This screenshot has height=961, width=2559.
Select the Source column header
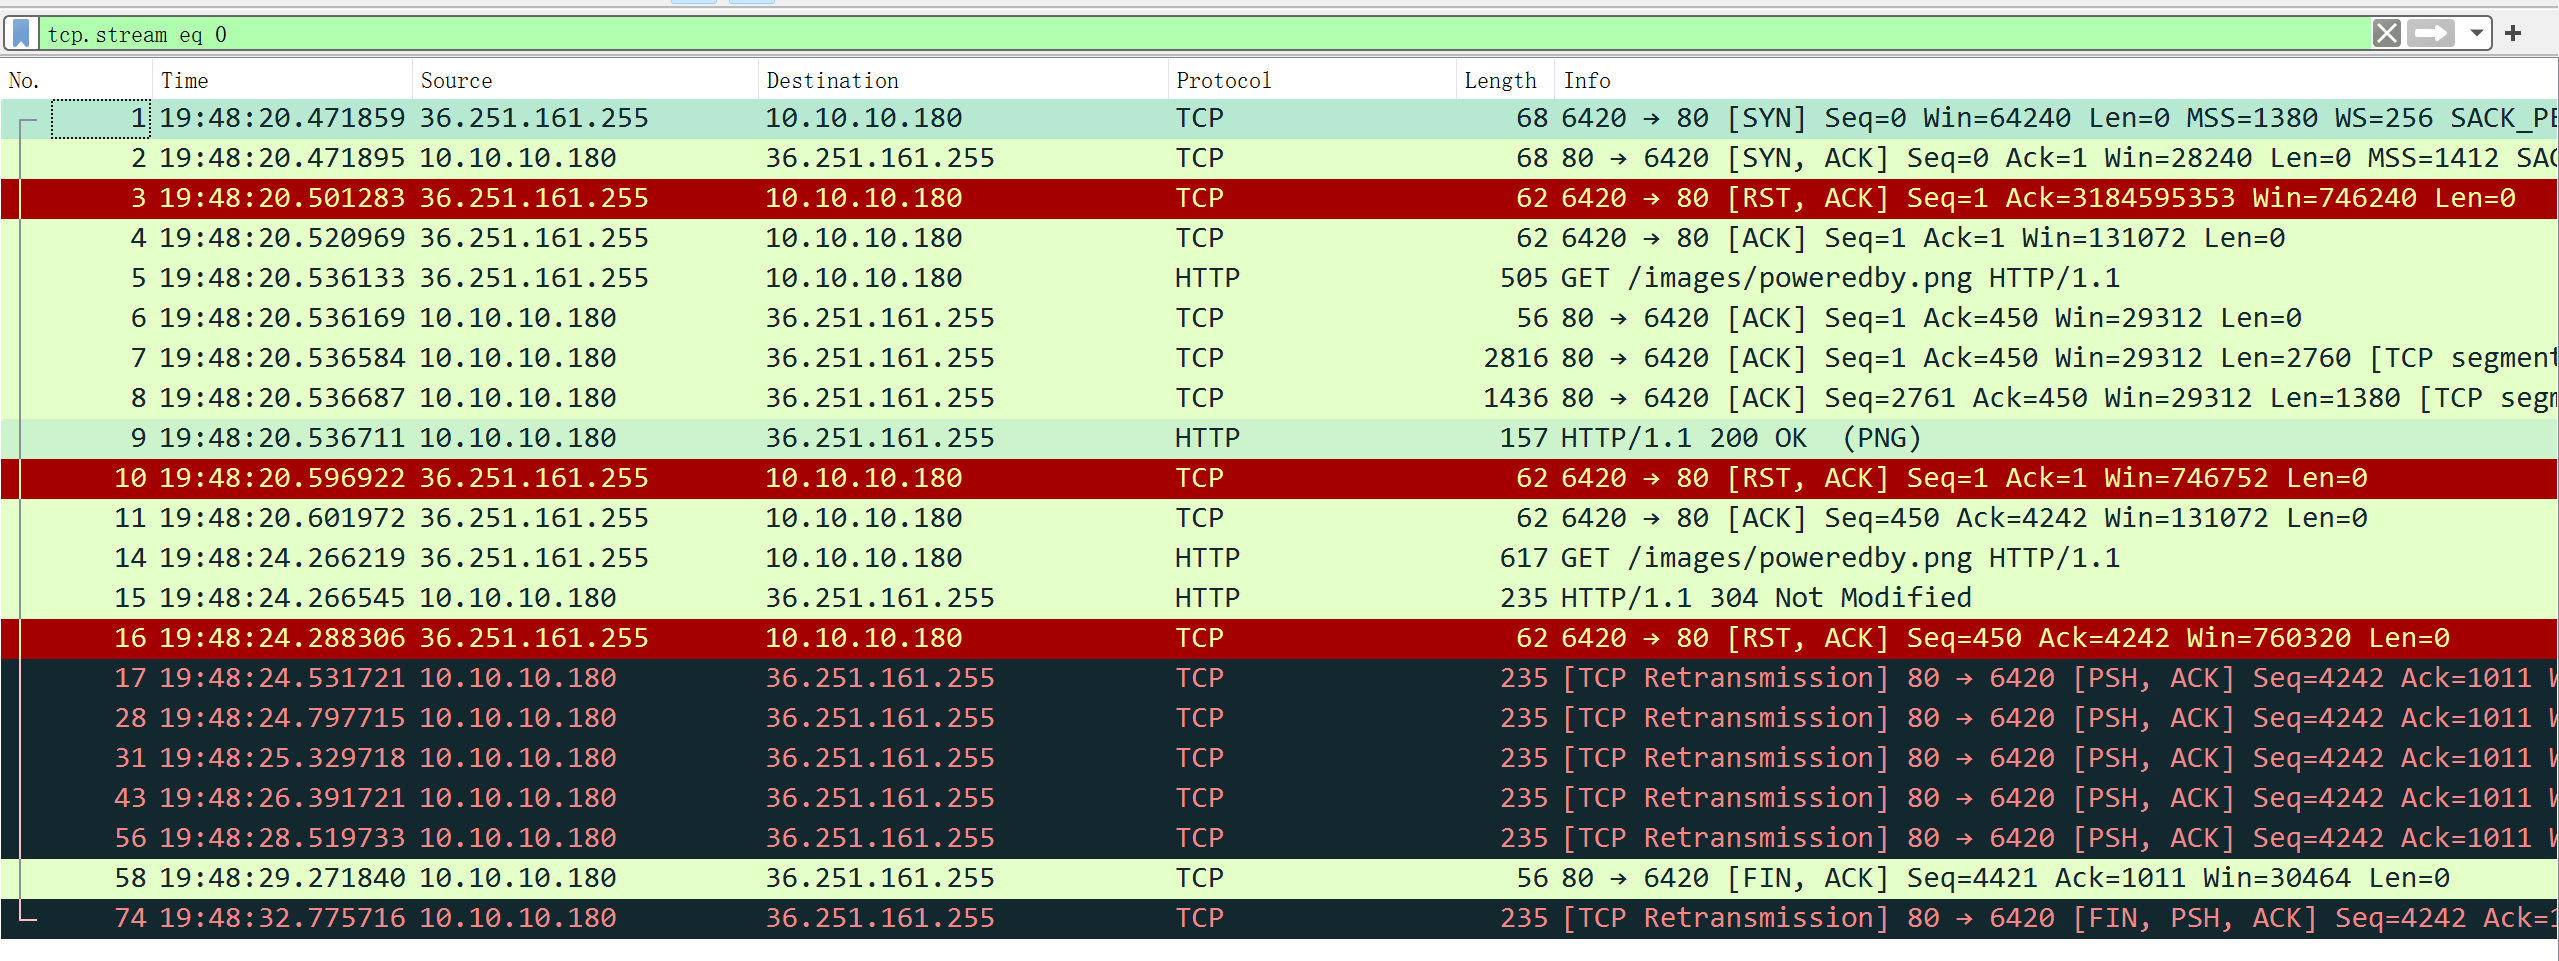click(x=456, y=80)
